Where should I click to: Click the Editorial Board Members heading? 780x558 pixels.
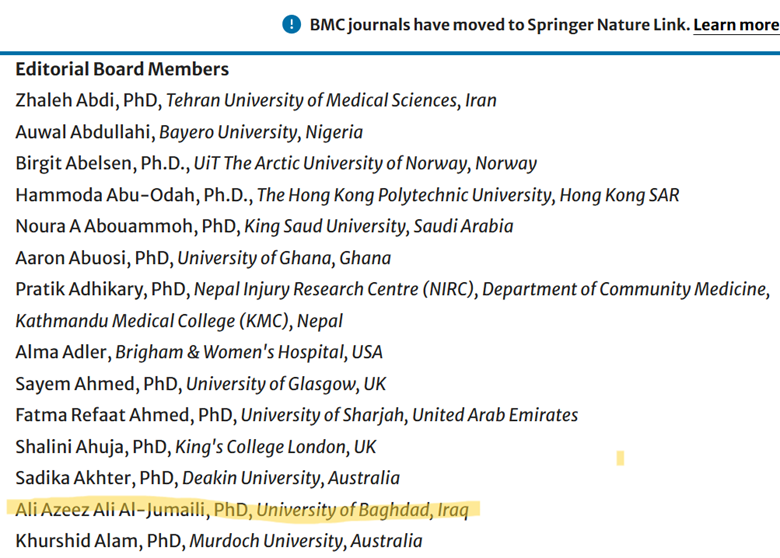[x=122, y=69]
